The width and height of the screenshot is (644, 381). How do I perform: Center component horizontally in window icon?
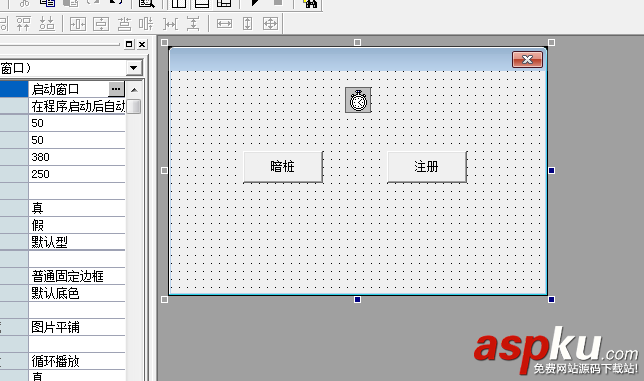tap(78, 24)
